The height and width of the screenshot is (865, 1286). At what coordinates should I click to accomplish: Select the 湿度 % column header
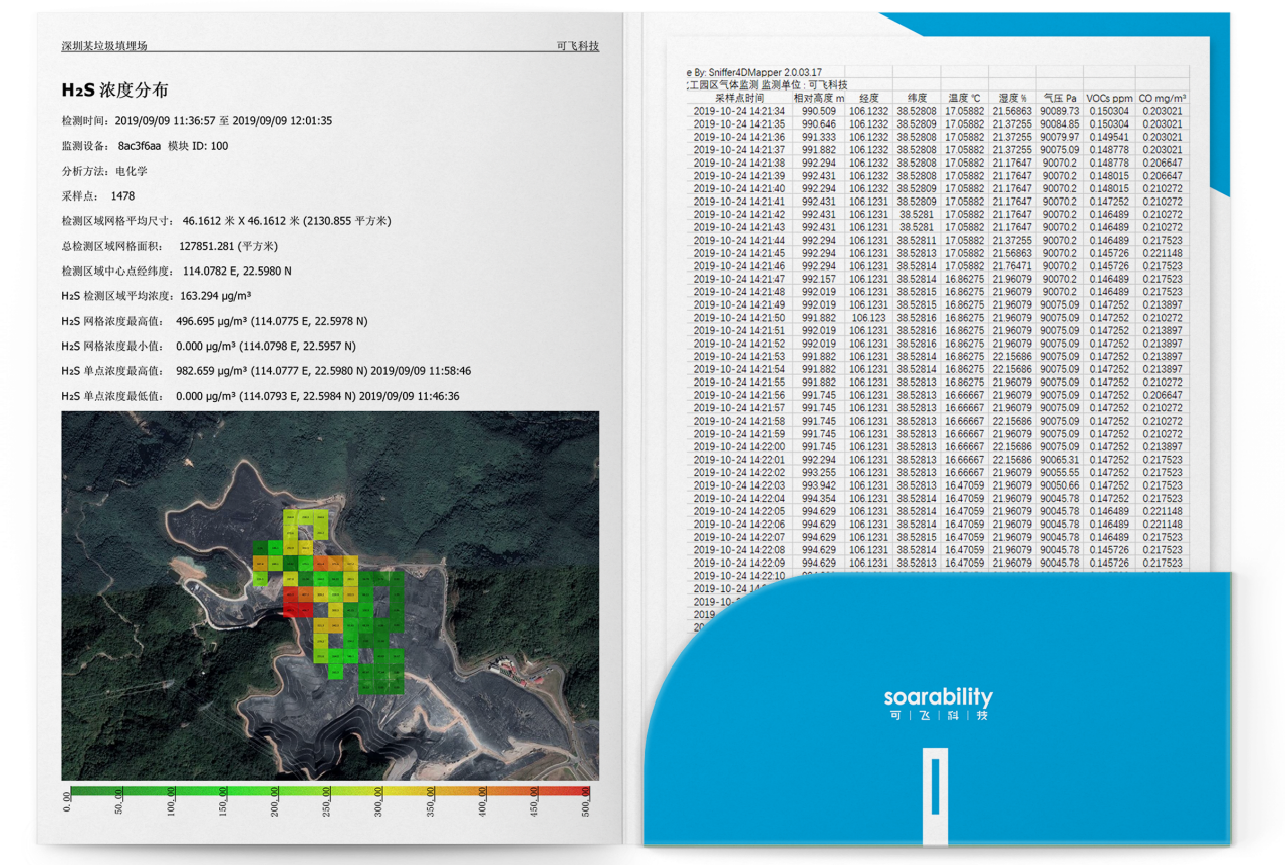pyautogui.click(x=1012, y=98)
